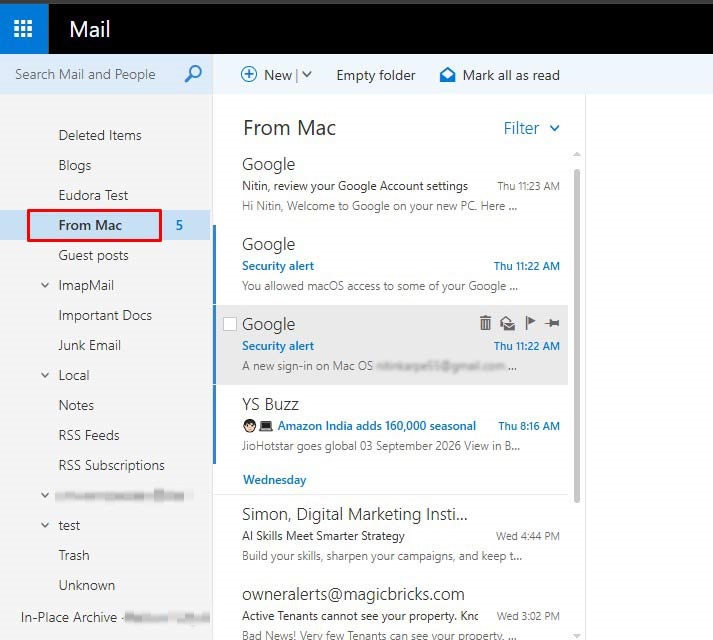Click the scrollbar down arrow
This screenshot has height=640, width=713.
coord(577,635)
